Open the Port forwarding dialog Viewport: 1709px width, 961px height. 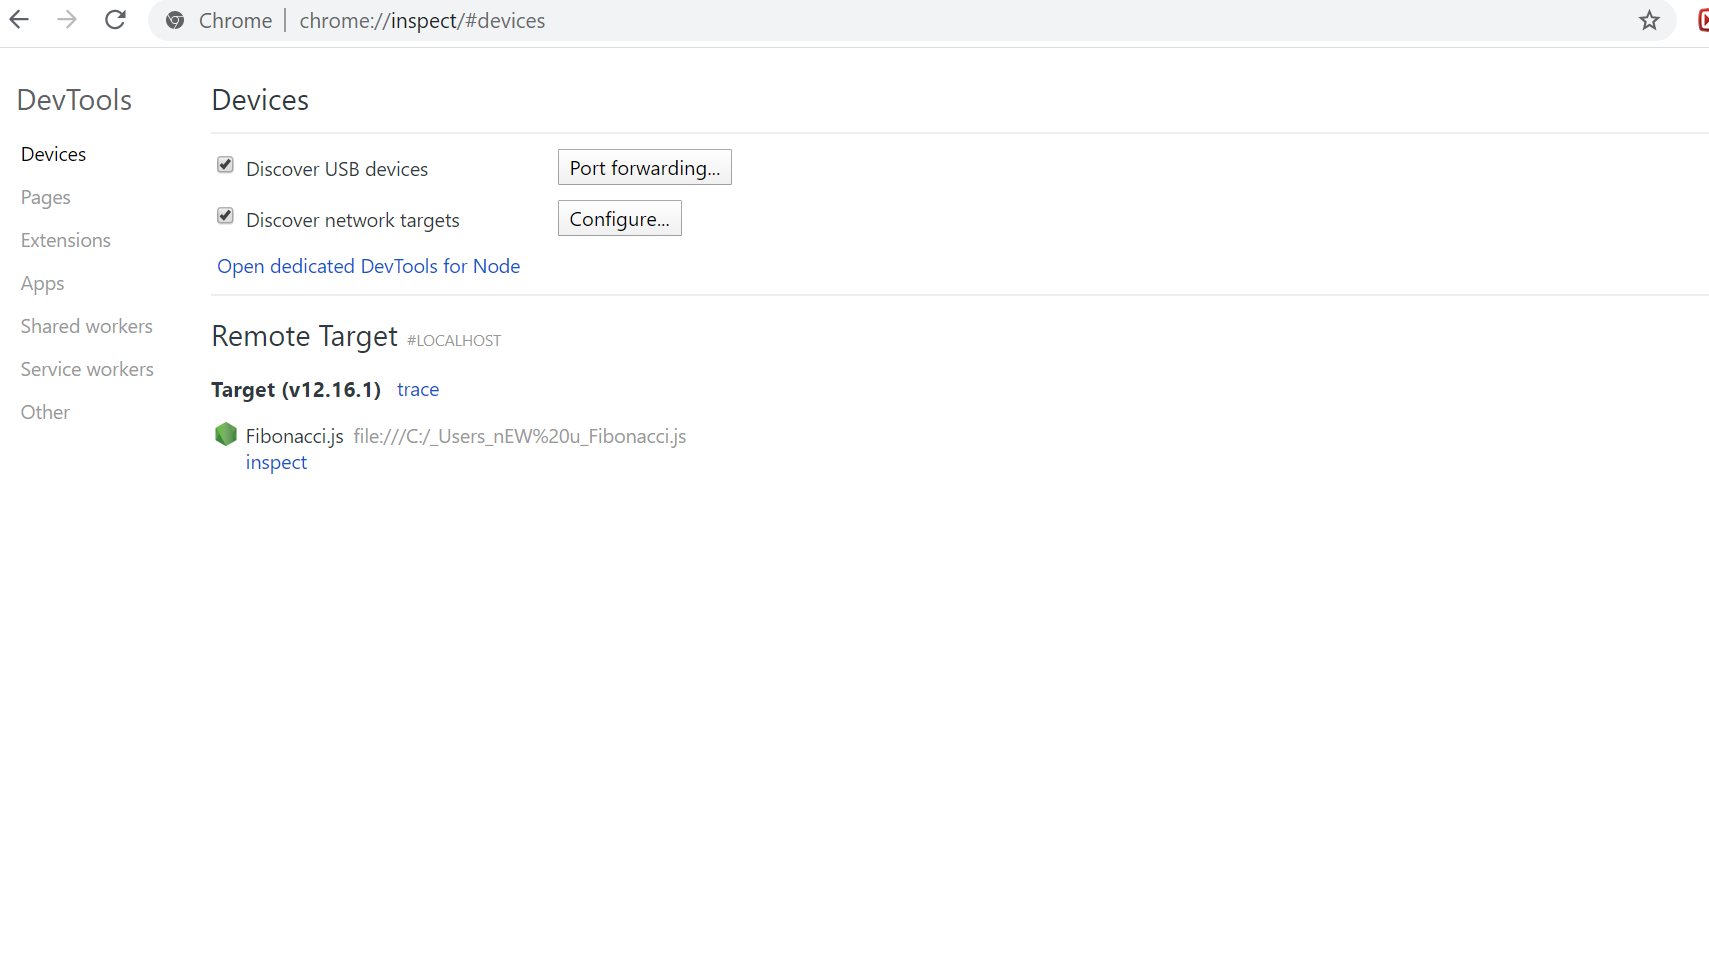tap(644, 168)
